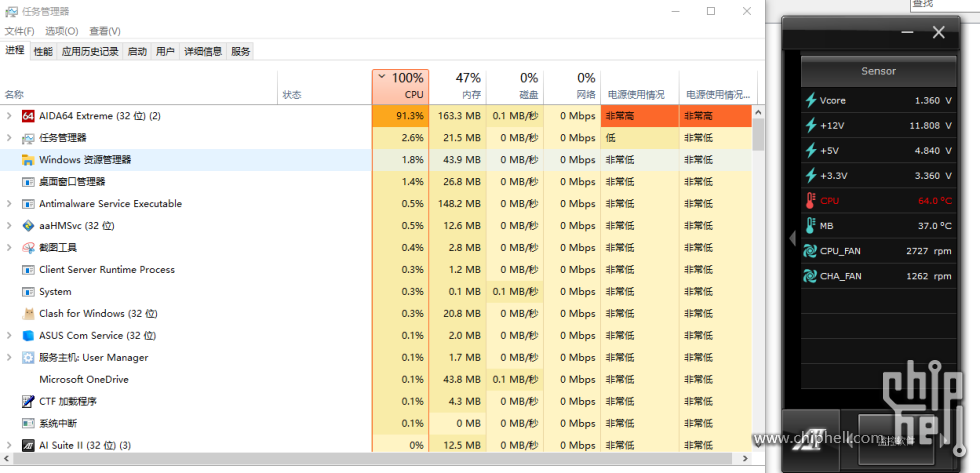The image size is (980, 473).
Task: Click the horizontal scrollbar left arrow
Action: 6,459
